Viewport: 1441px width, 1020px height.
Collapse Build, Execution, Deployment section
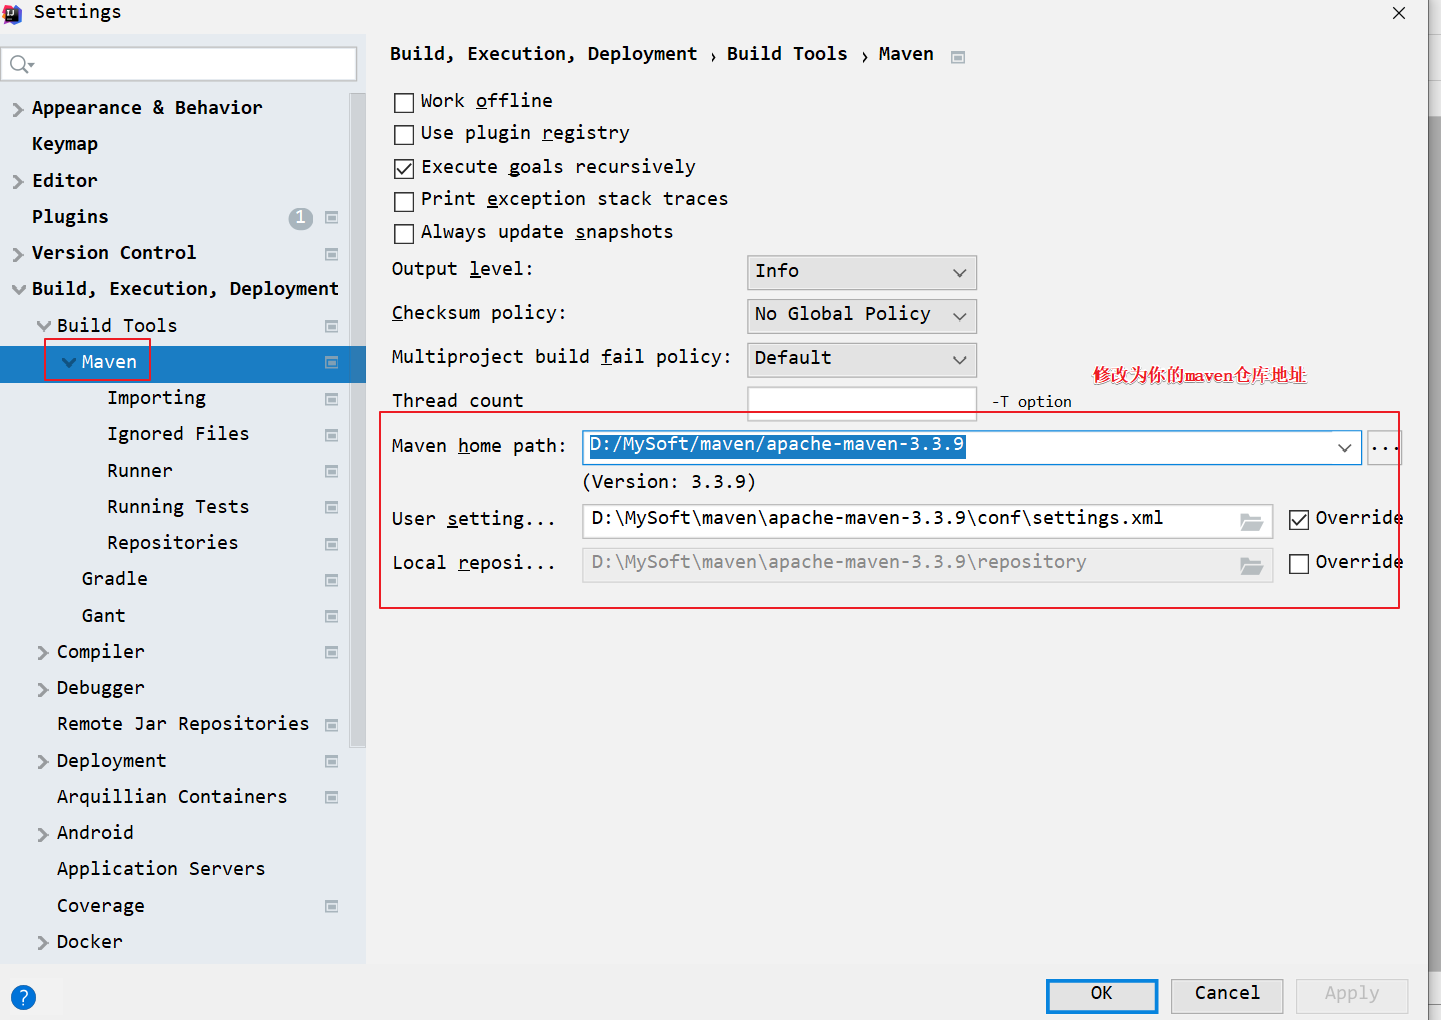coord(18,289)
